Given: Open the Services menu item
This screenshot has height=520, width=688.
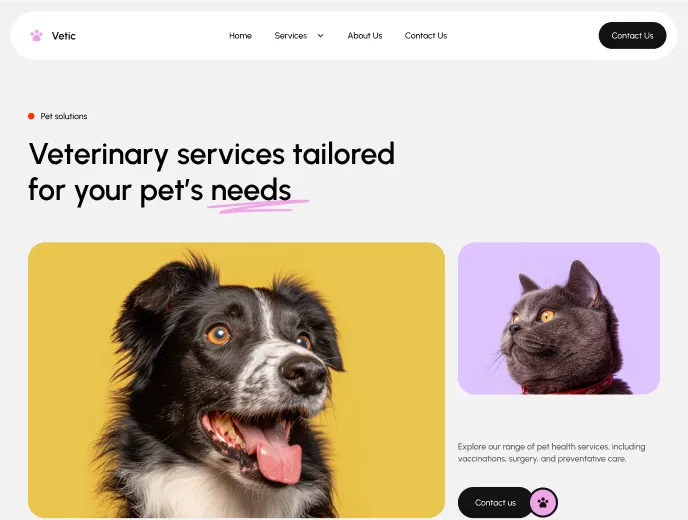Looking at the screenshot, I should pos(290,36).
